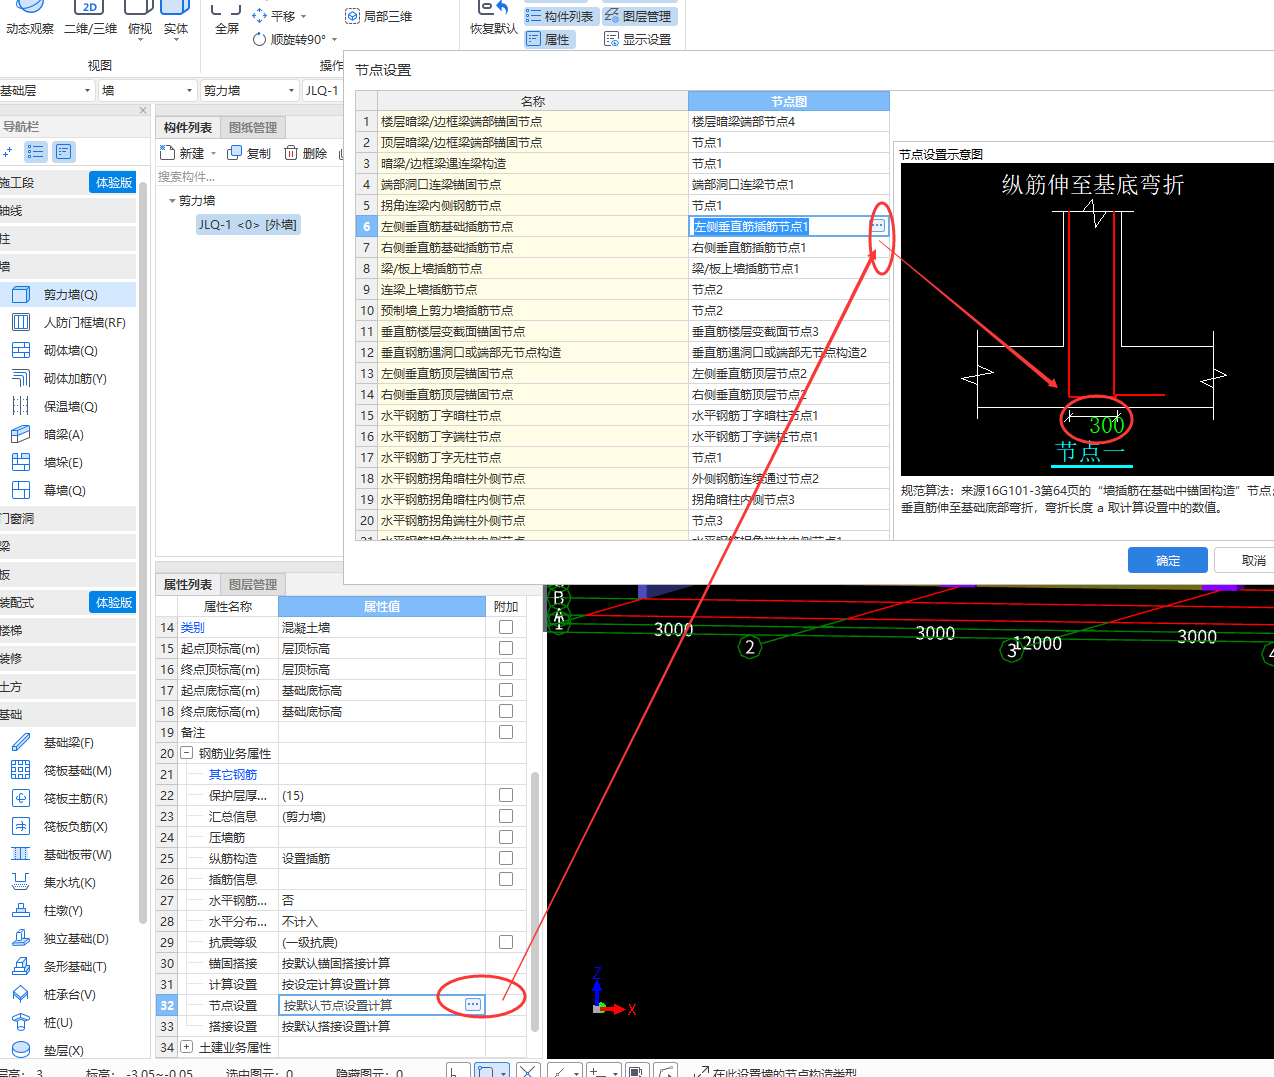
Task: Switch to 图纸管理 tab in component panel
Action: [x=253, y=128]
